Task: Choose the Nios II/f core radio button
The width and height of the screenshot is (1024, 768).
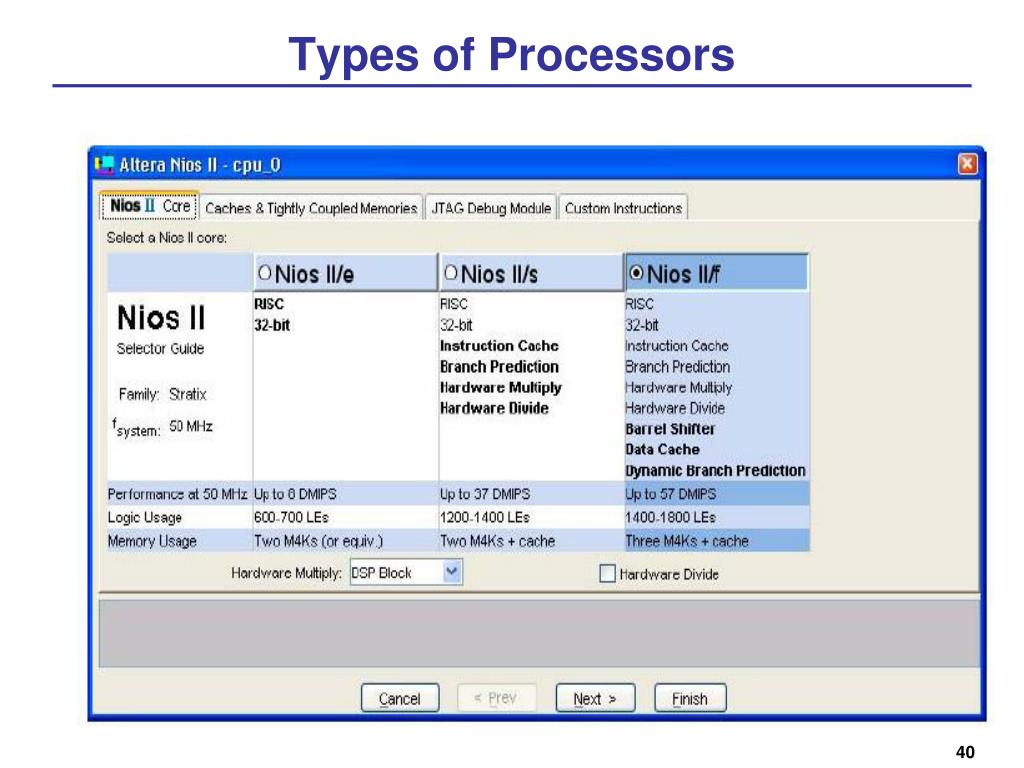Action: coord(636,273)
